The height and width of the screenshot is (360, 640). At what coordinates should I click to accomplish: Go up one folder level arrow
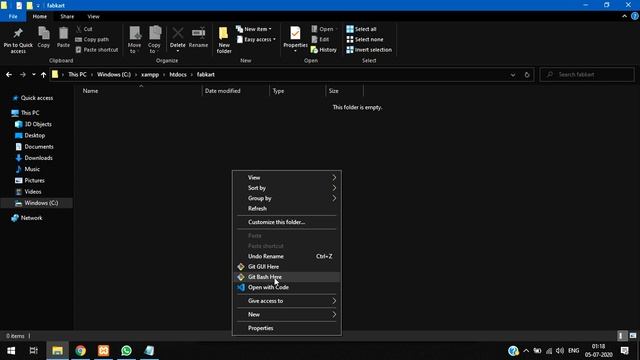(x=43, y=75)
